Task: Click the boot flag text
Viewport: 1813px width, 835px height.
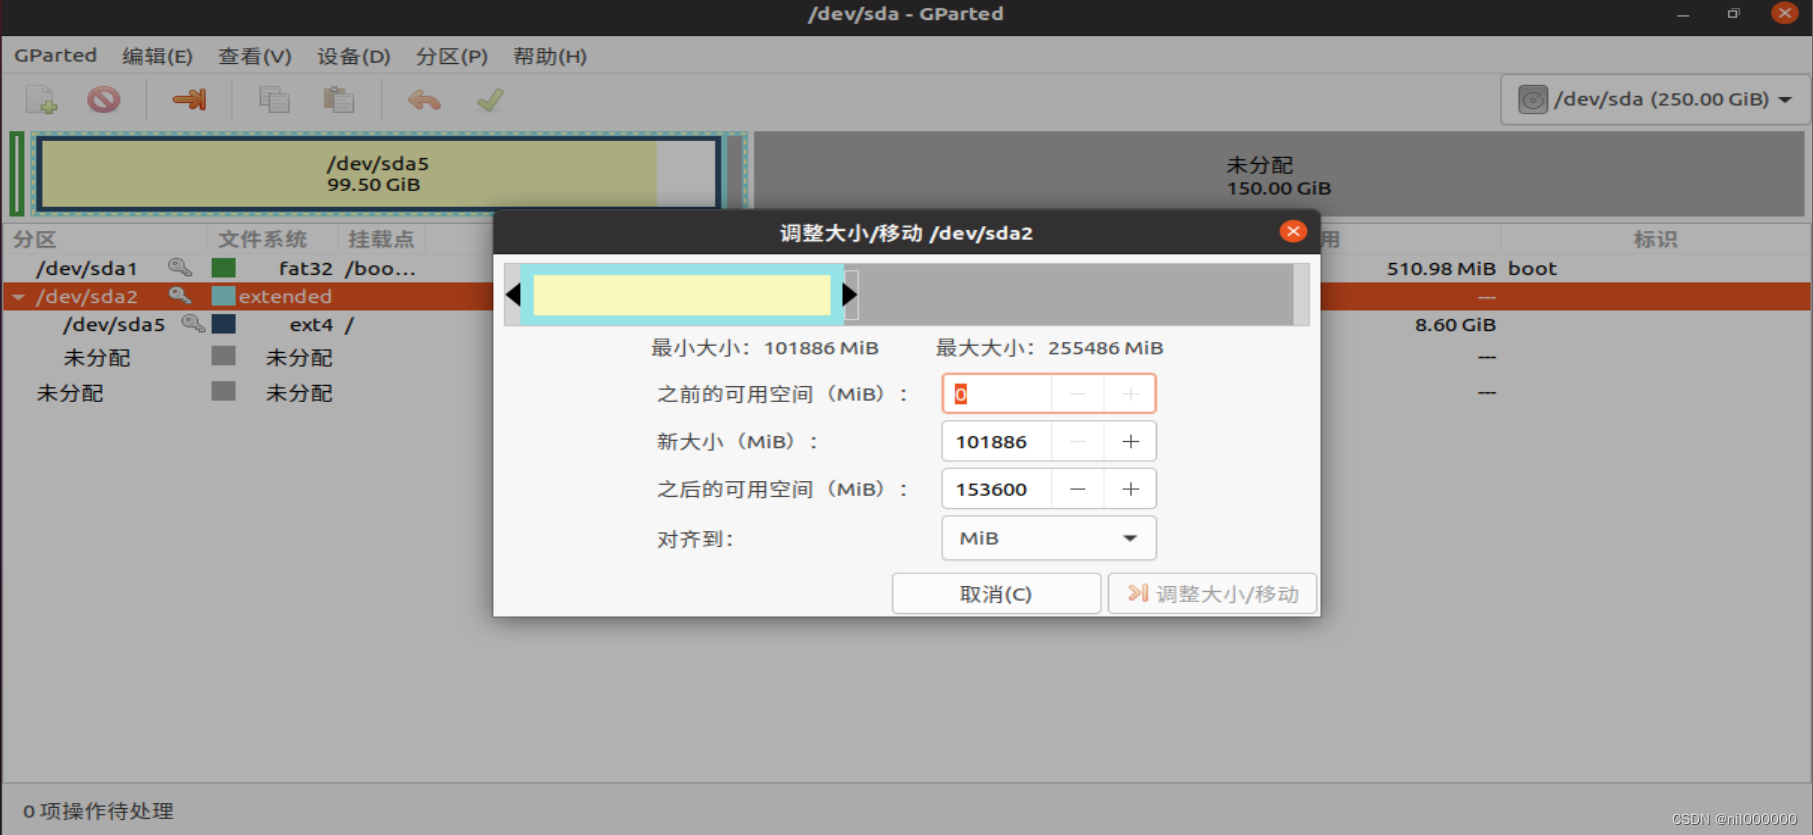Action: pos(1532,268)
